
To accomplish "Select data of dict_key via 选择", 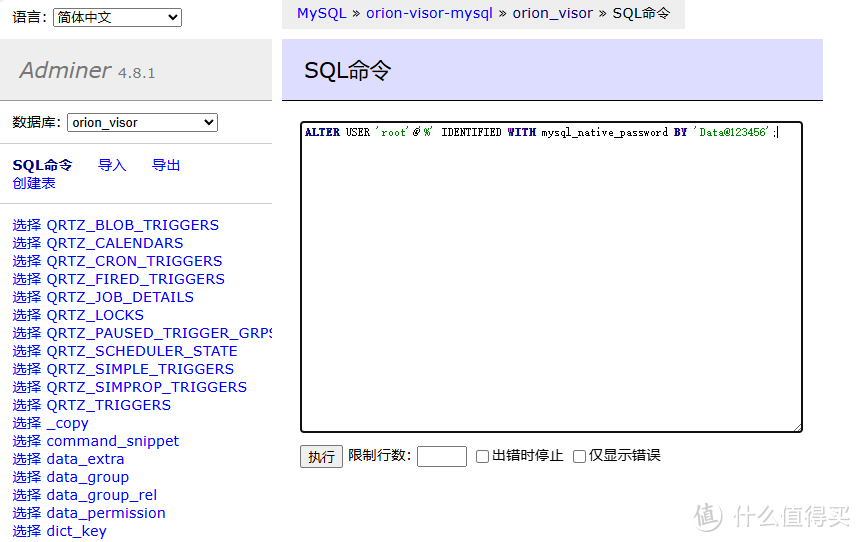I will (27, 532).
